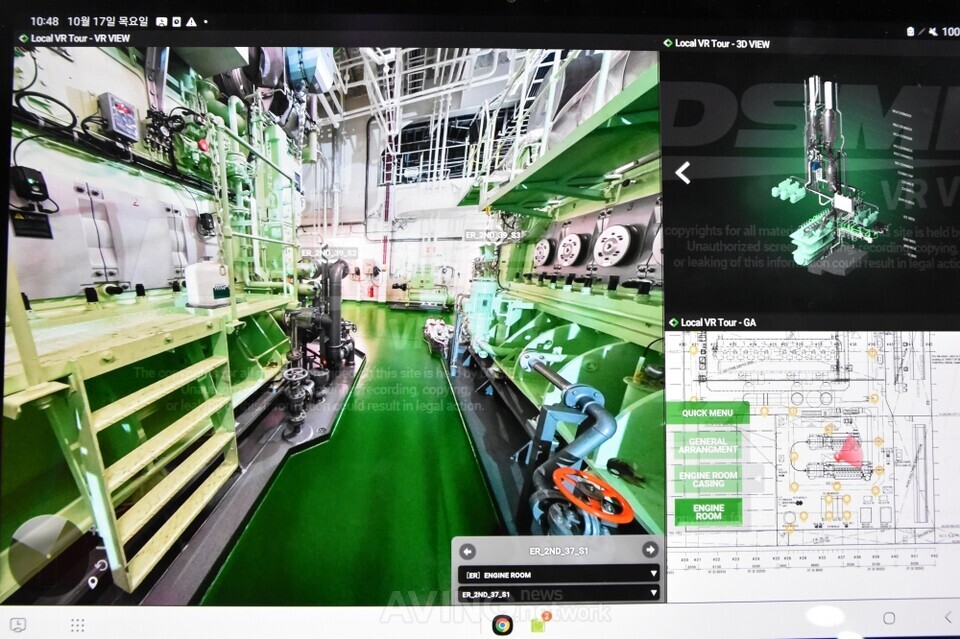Viewport: 960px width, 639px height.
Task: Tap the back button in navigation bar
Action: tap(948, 618)
